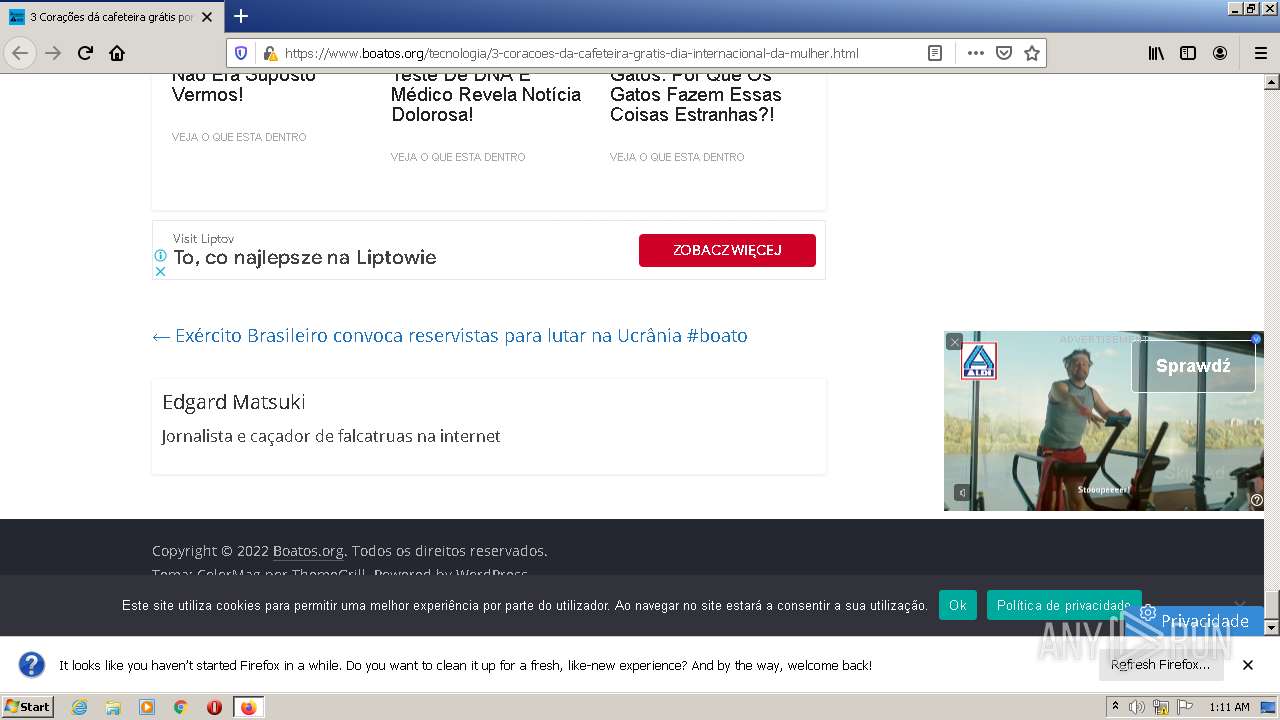Screen dimensions: 1280x720
Task: Toggle reader view icon
Action: pyautogui.click(x=935, y=53)
